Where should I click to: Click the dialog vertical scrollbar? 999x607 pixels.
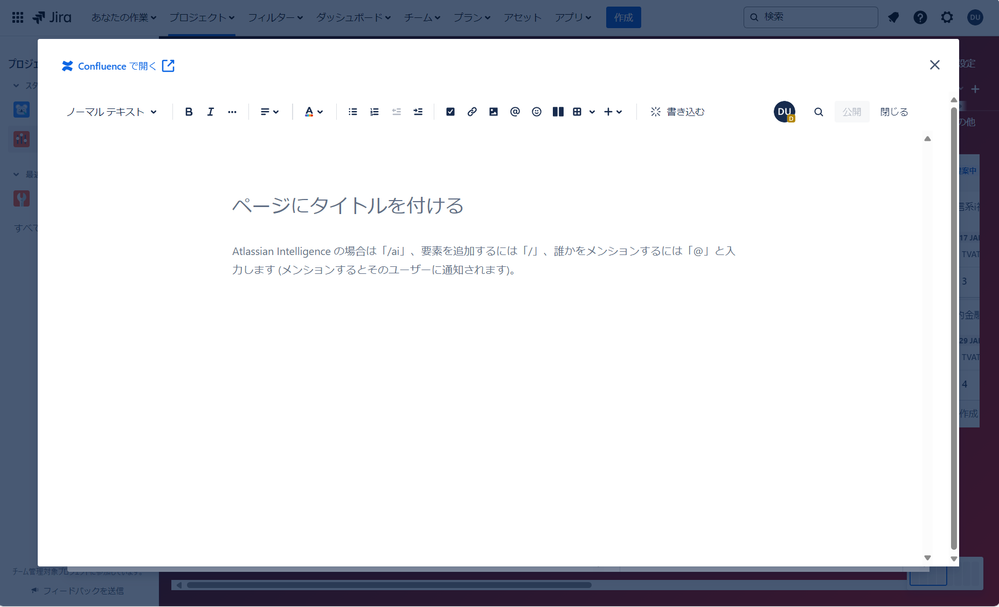[954, 328]
